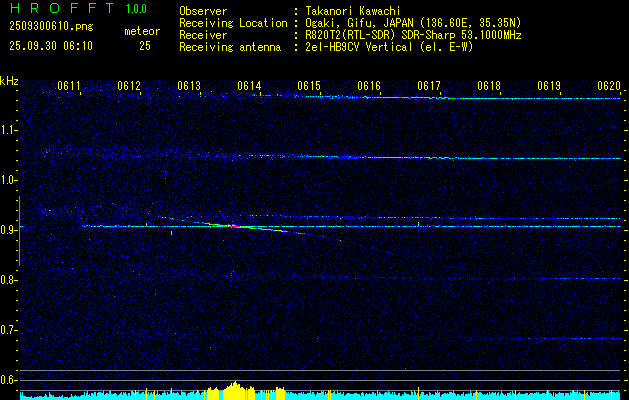Select the 0620 time axis label

click(609, 86)
